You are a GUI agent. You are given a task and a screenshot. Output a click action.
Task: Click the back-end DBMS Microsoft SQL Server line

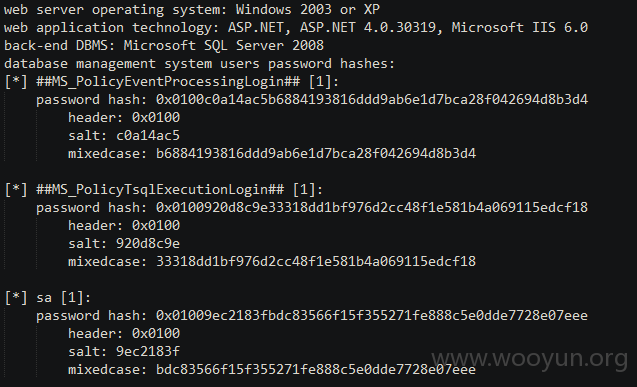click(164, 45)
